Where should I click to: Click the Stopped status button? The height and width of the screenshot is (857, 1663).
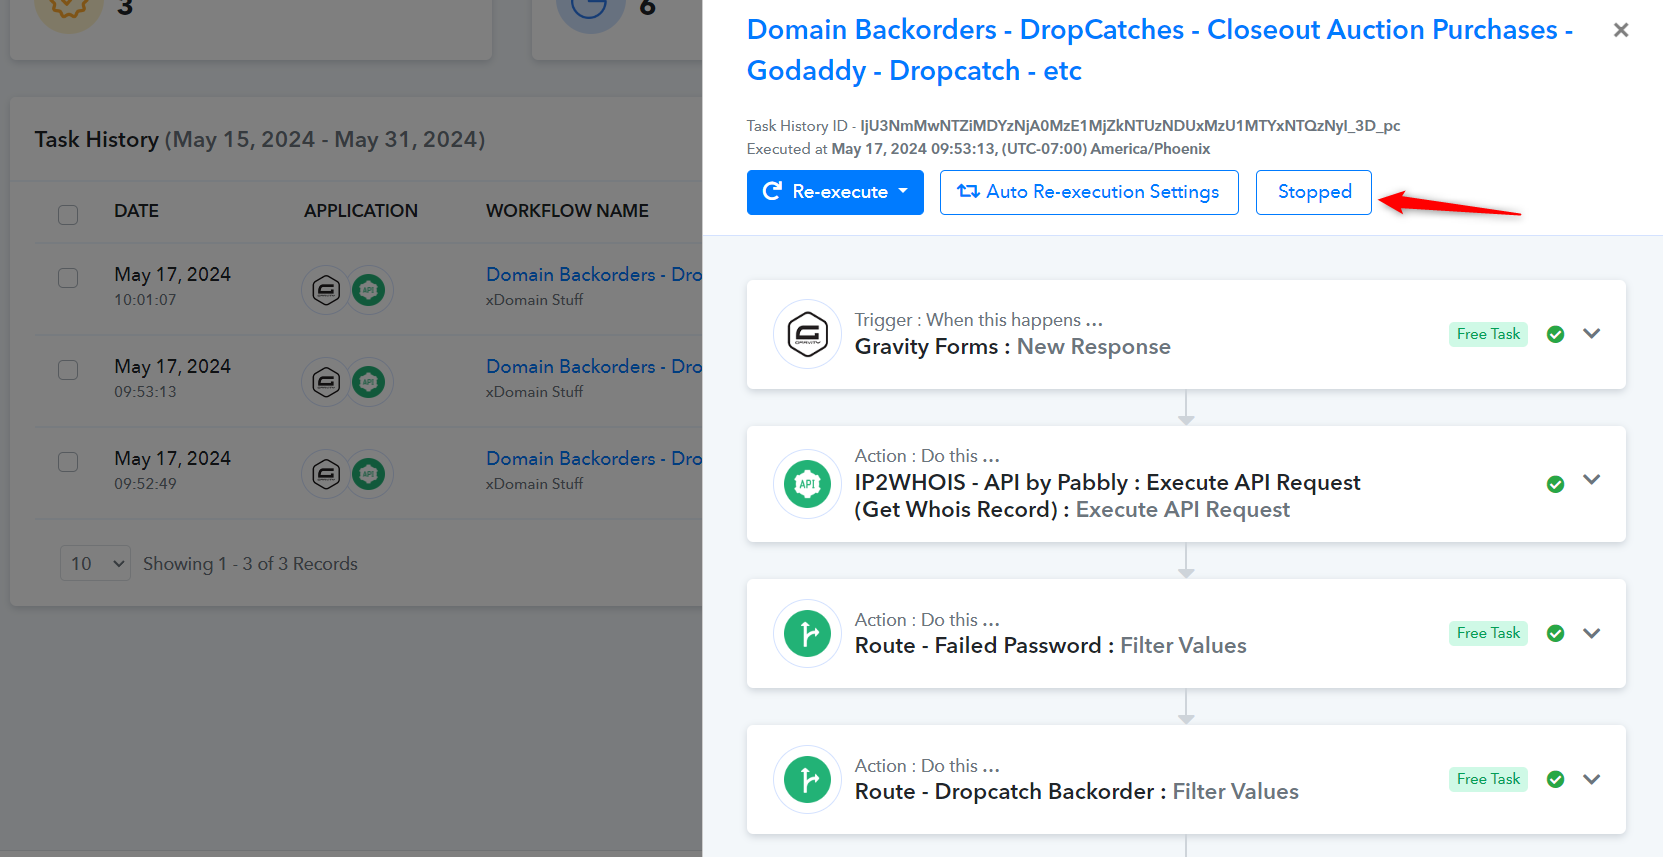point(1314,192)
